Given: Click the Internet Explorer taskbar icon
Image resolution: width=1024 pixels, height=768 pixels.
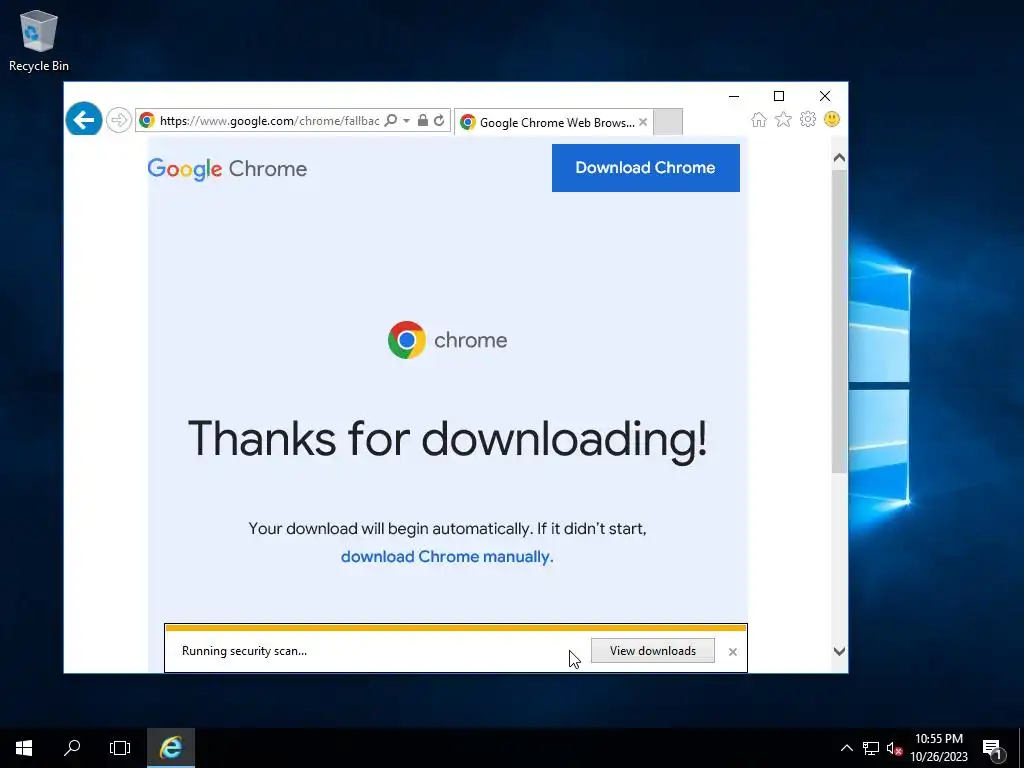Looking at the screenshot, I should point(170,748).
